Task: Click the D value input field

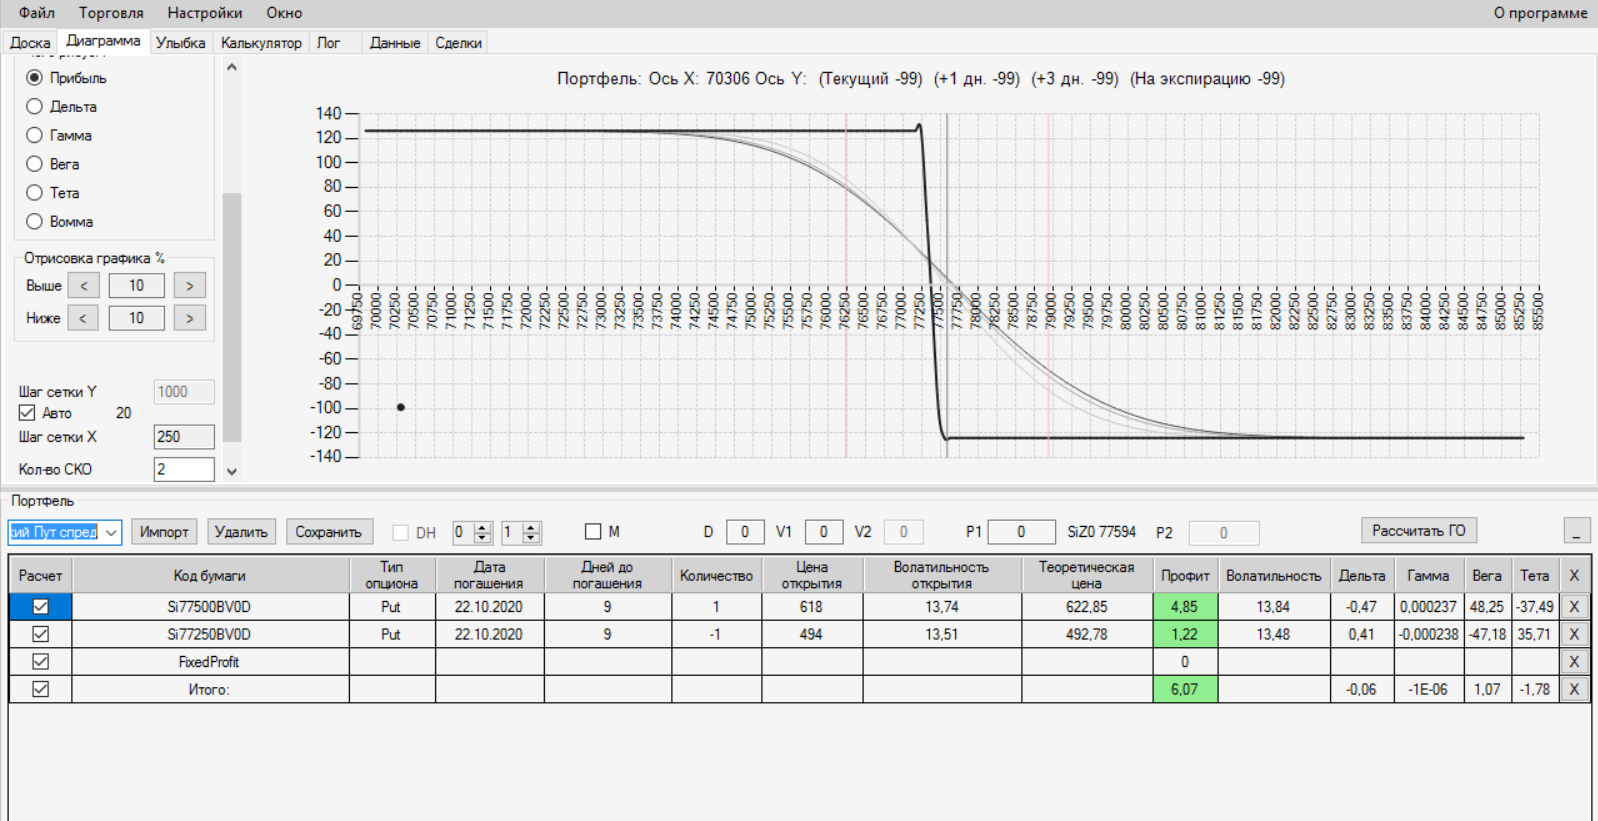Action: (745, 532)
